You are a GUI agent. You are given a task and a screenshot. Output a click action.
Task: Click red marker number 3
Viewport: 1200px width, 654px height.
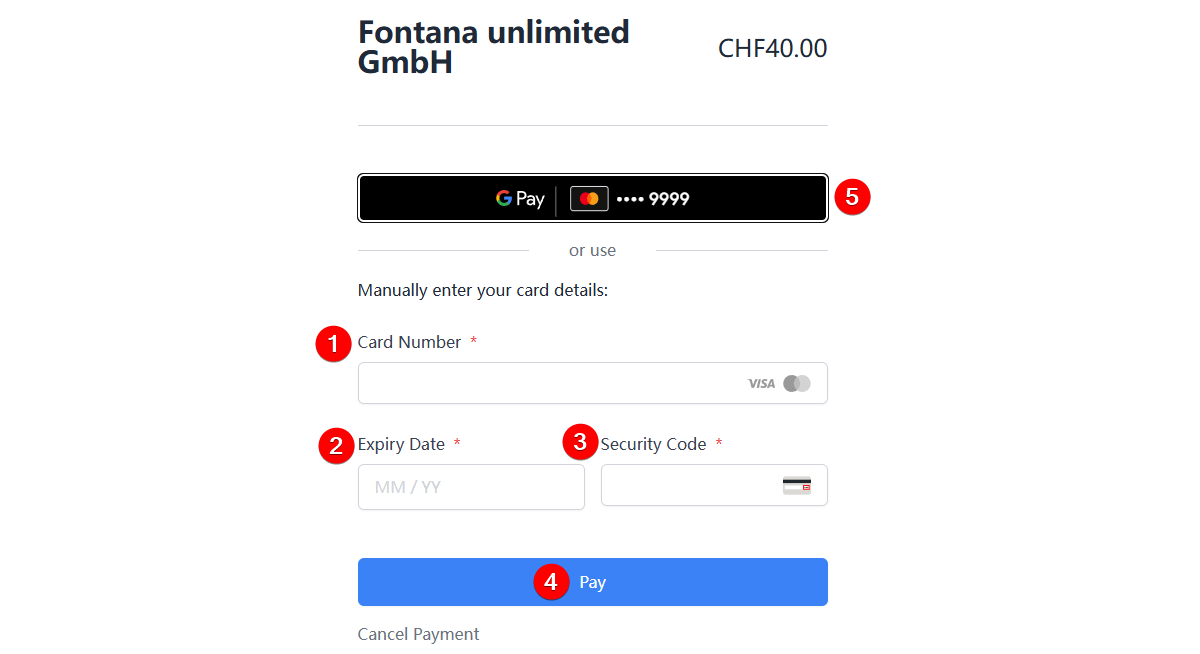tap(580, 442)
